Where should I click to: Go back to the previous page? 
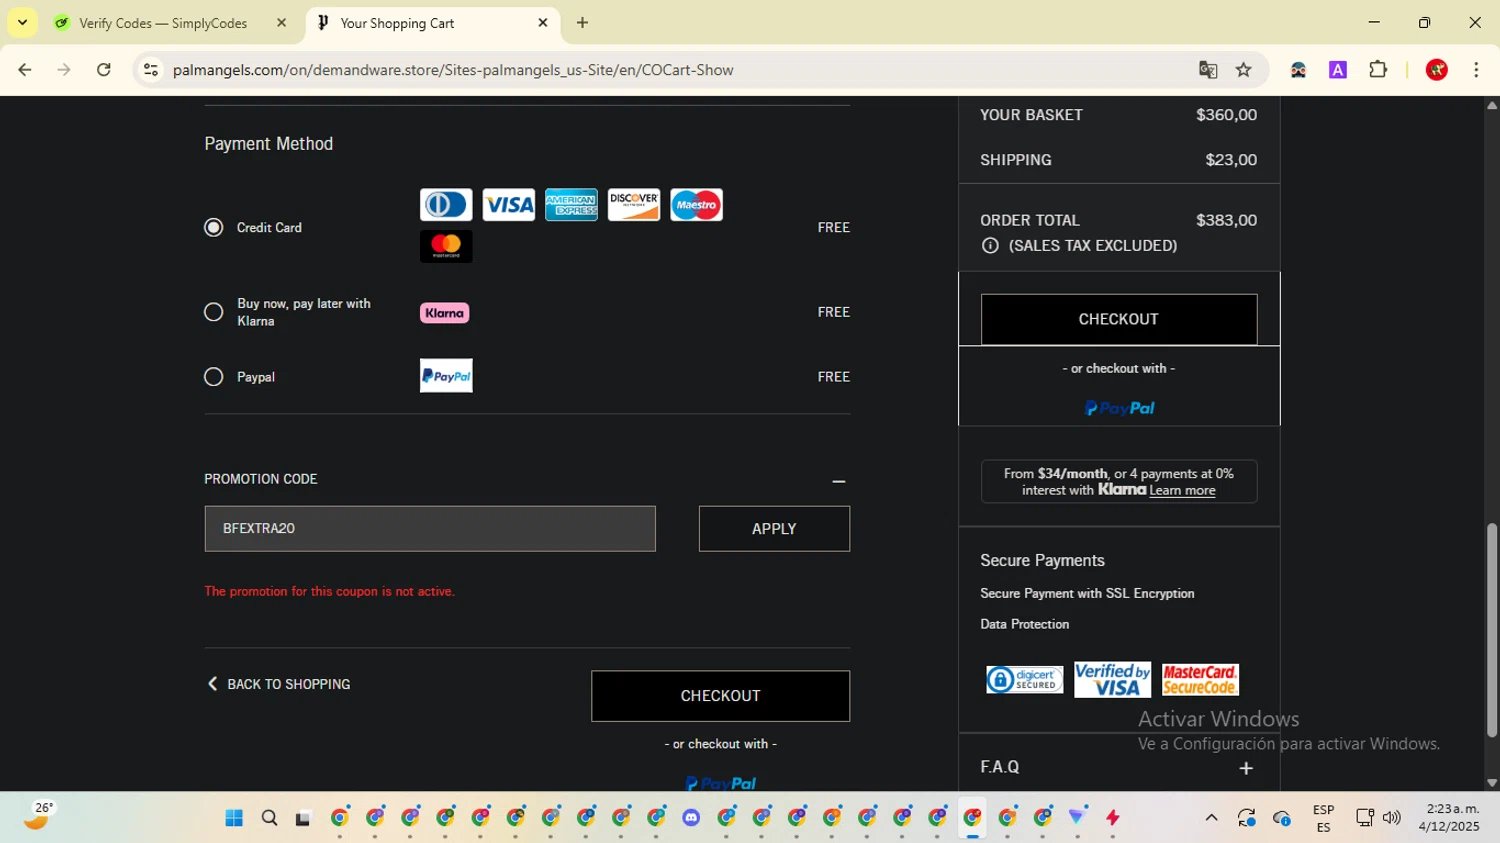25,70
